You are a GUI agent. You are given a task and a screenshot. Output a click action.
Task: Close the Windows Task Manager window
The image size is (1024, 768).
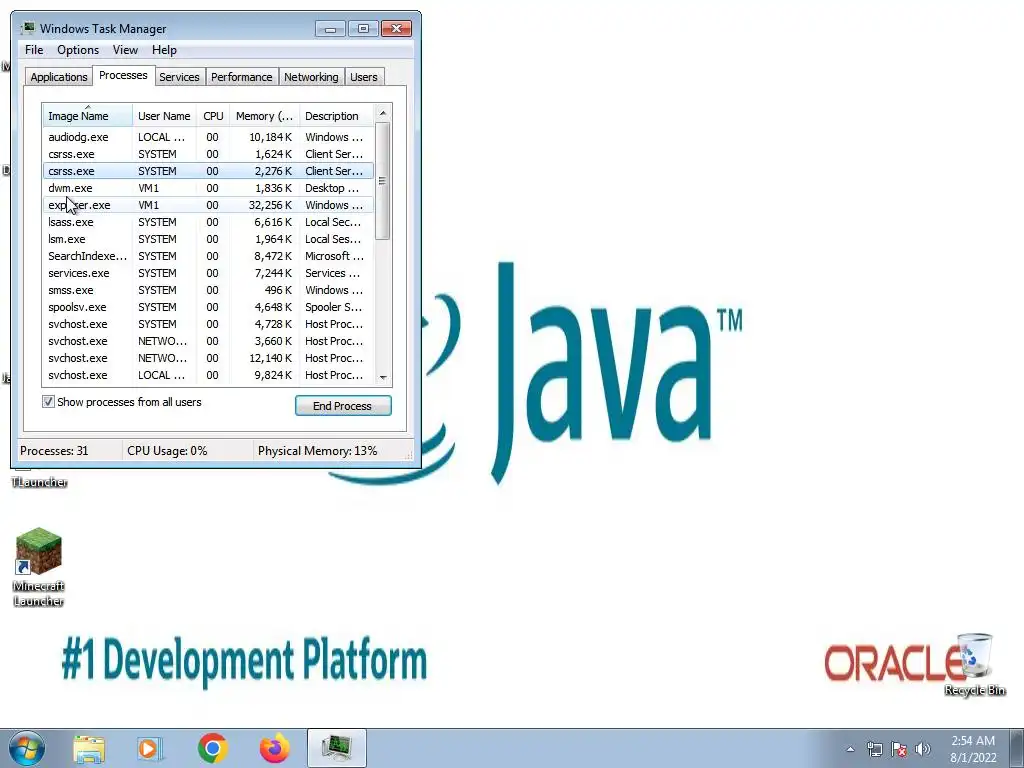(x=396, y=29)
